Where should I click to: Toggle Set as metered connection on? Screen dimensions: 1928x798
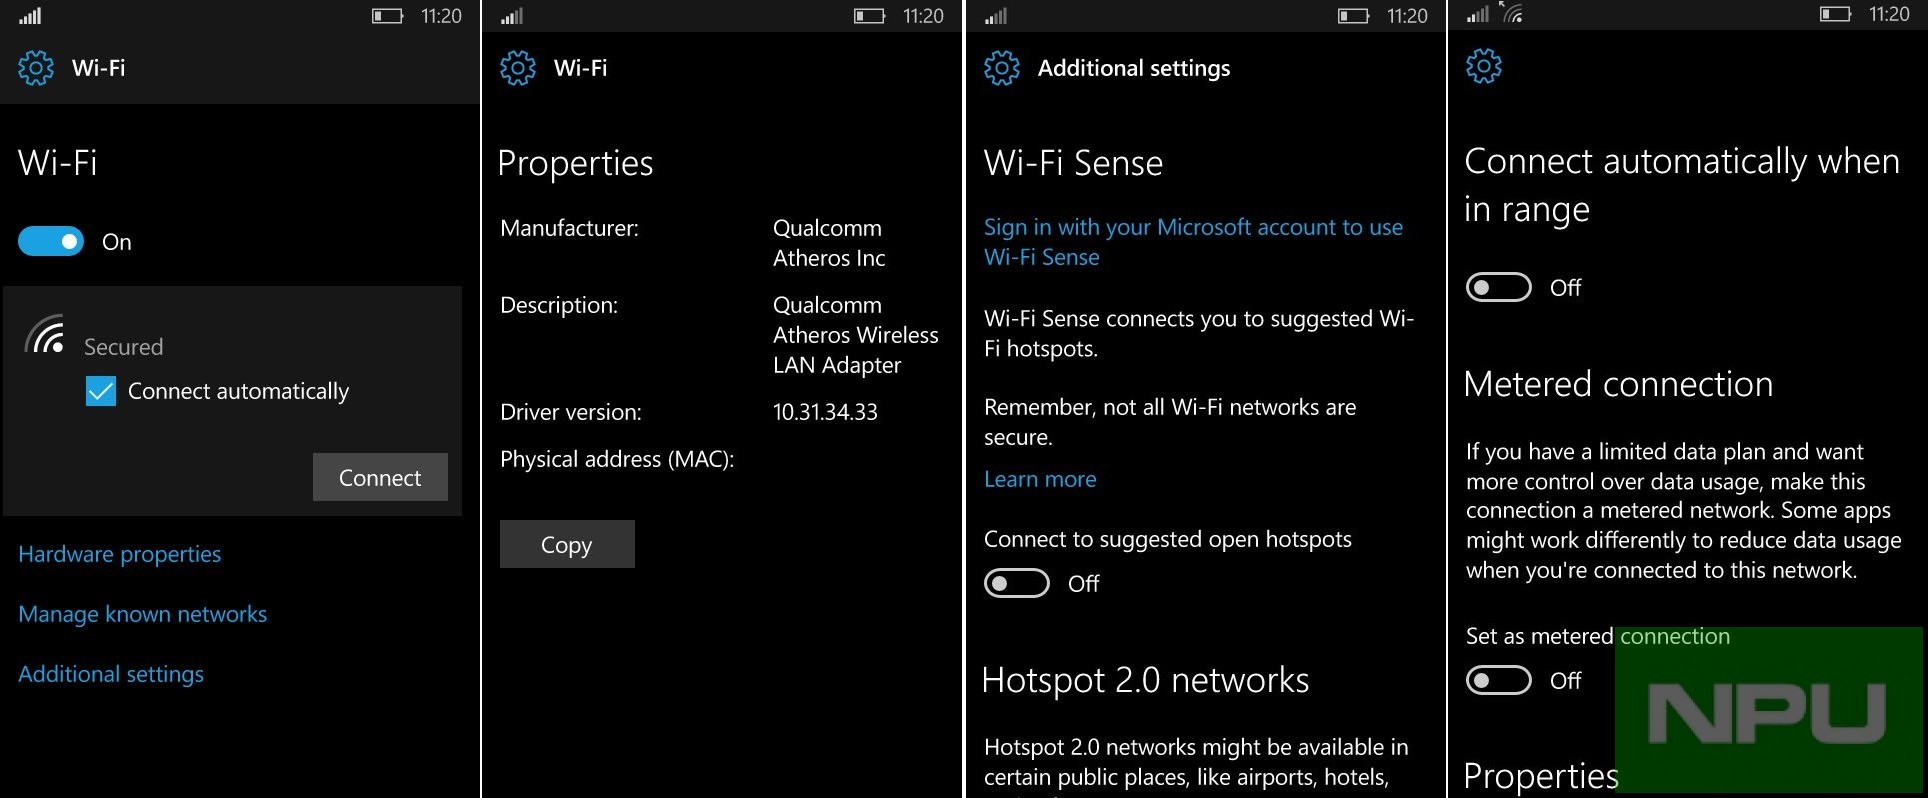[1499, 680]
